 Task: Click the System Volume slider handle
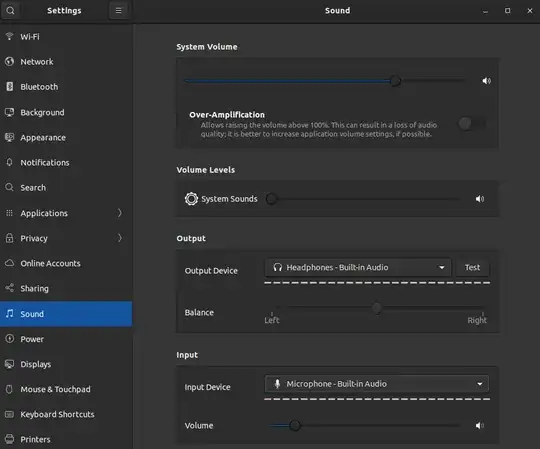pyautogui.click(x=395, y=81)
